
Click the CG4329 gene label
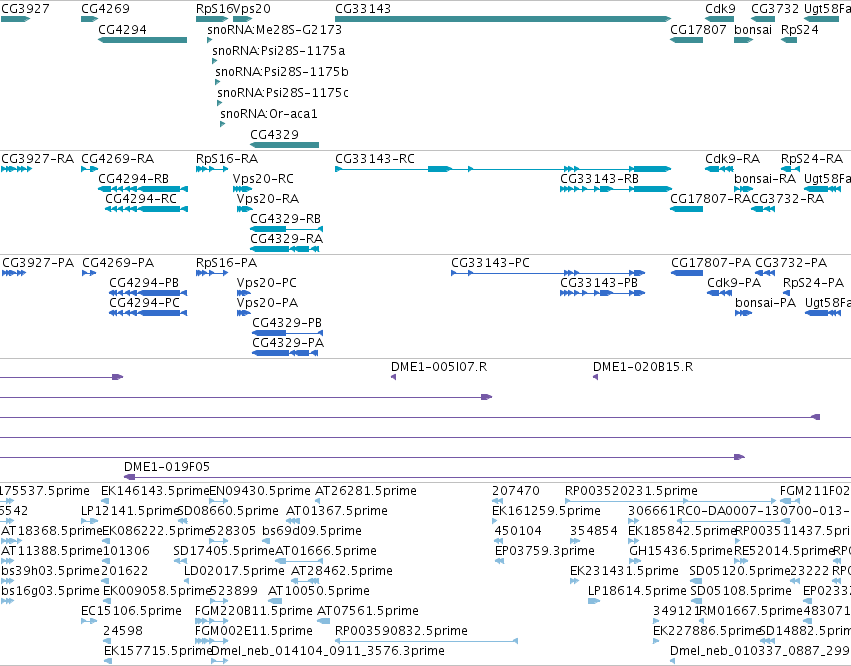coord(274,135)
